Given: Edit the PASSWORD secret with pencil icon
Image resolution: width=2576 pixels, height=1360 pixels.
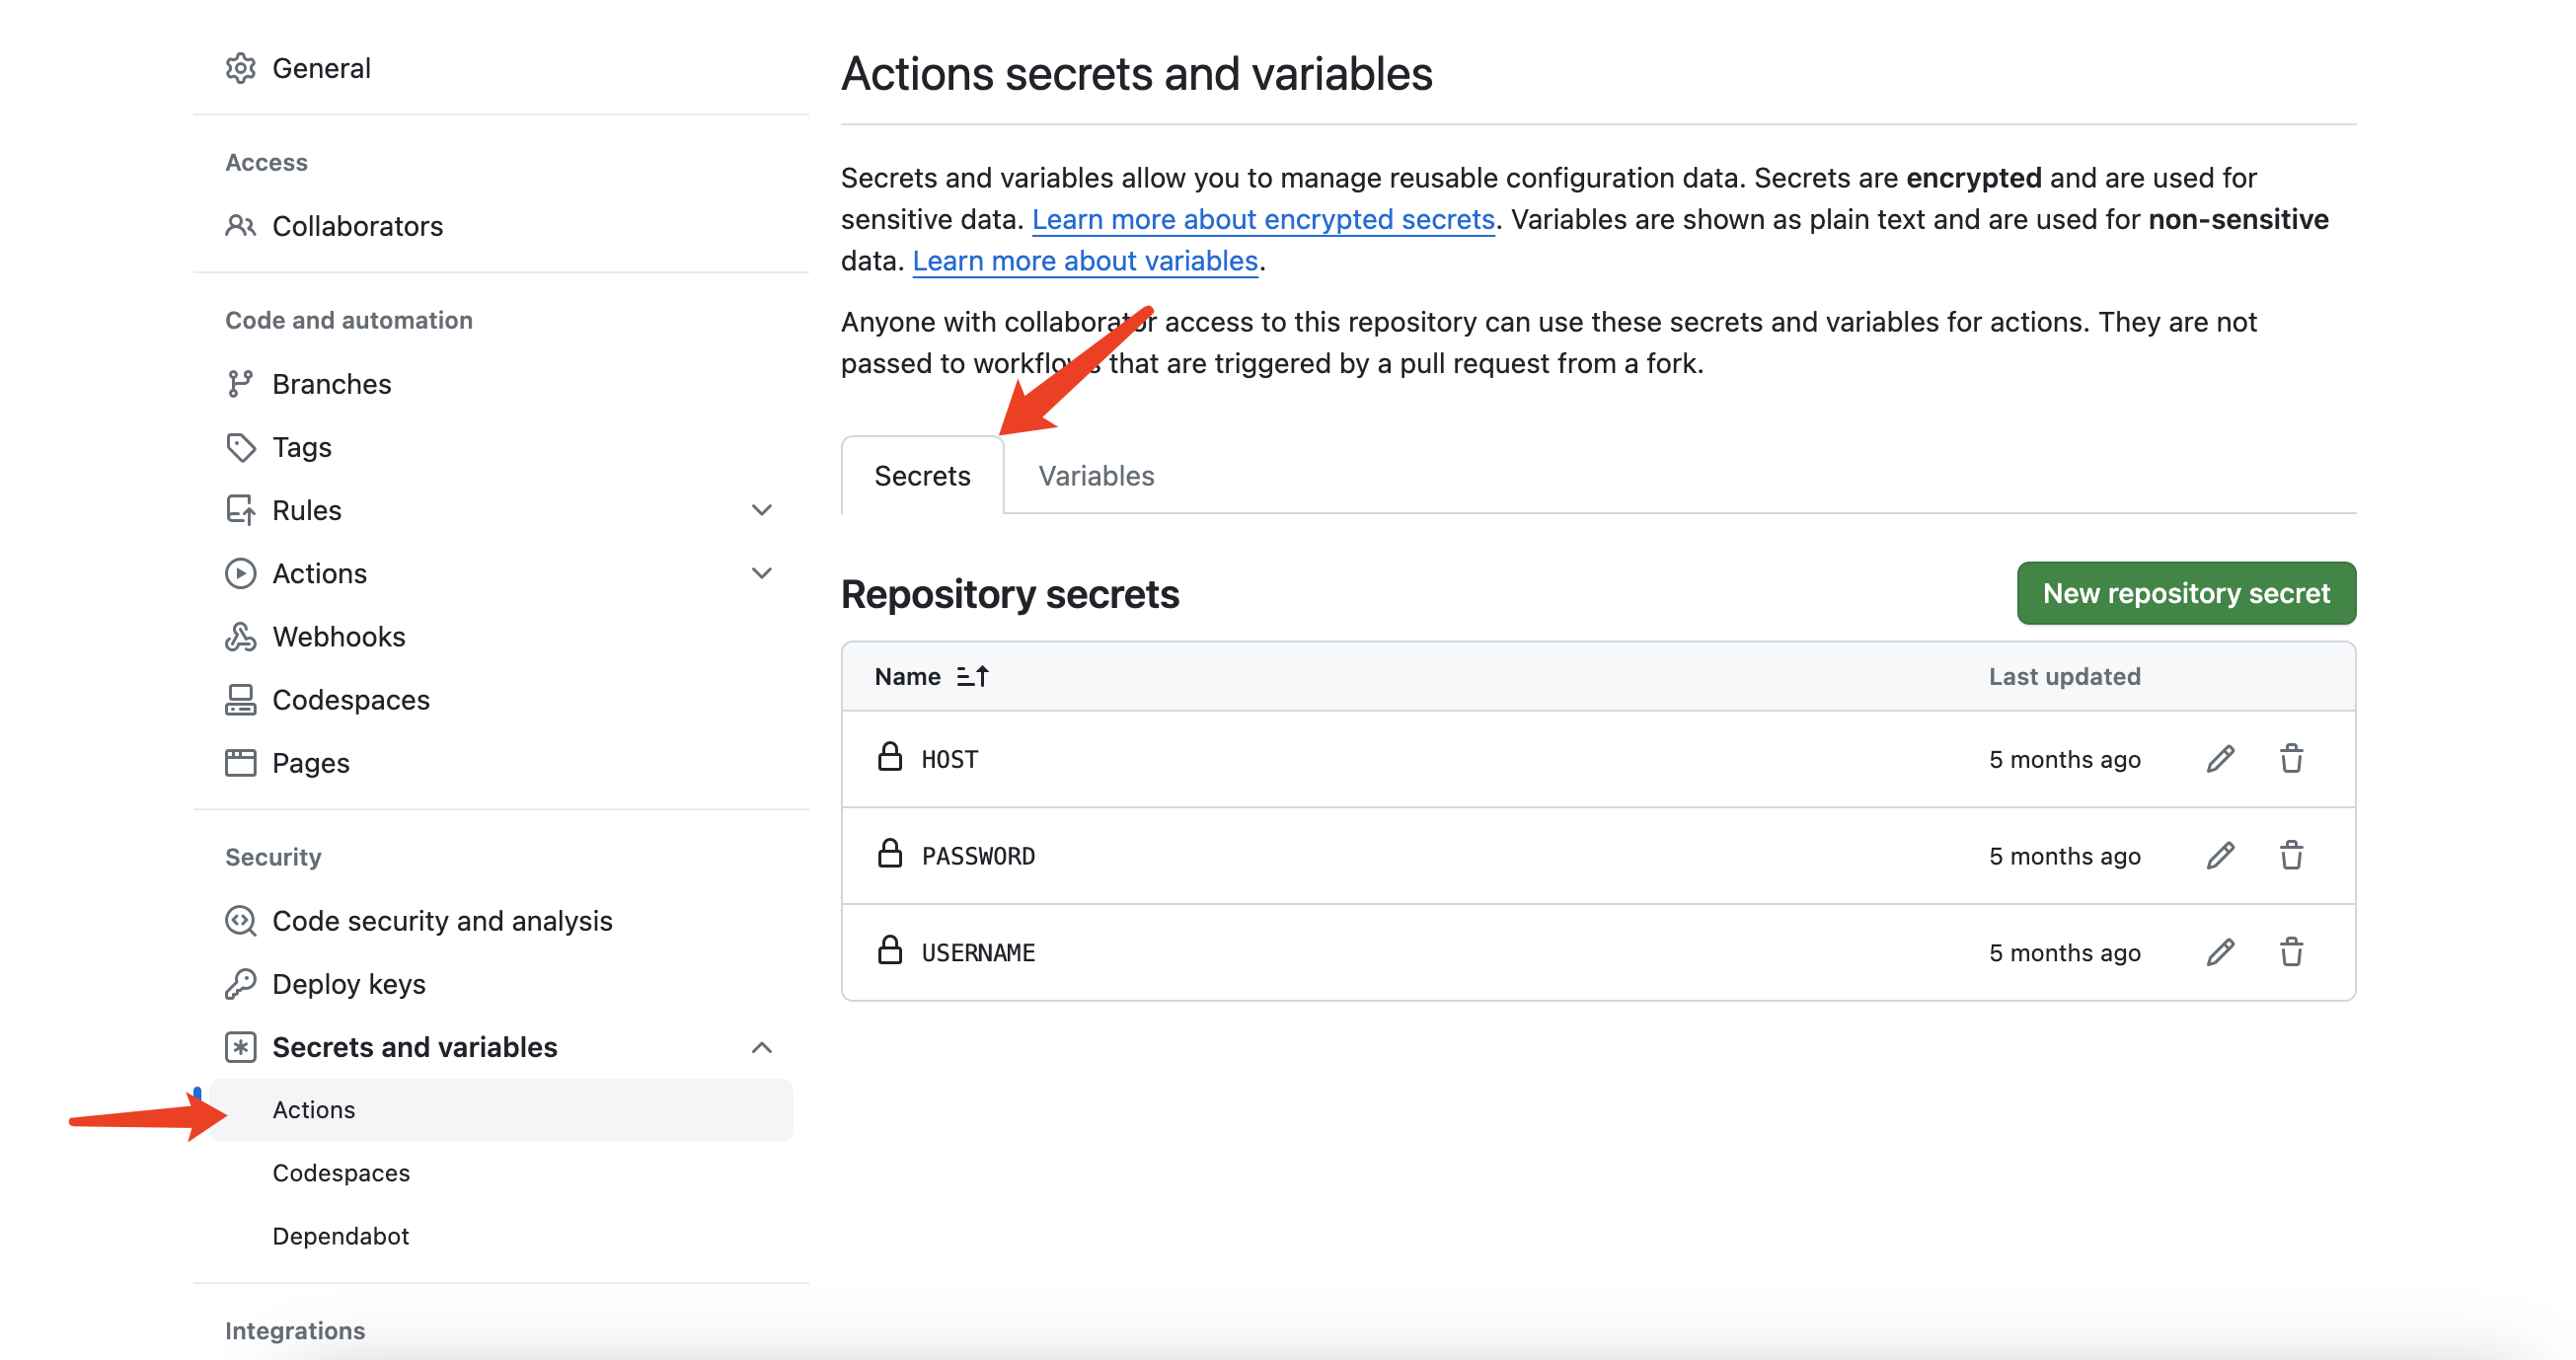Looking at the screenshot, I should pos(2220,856).
